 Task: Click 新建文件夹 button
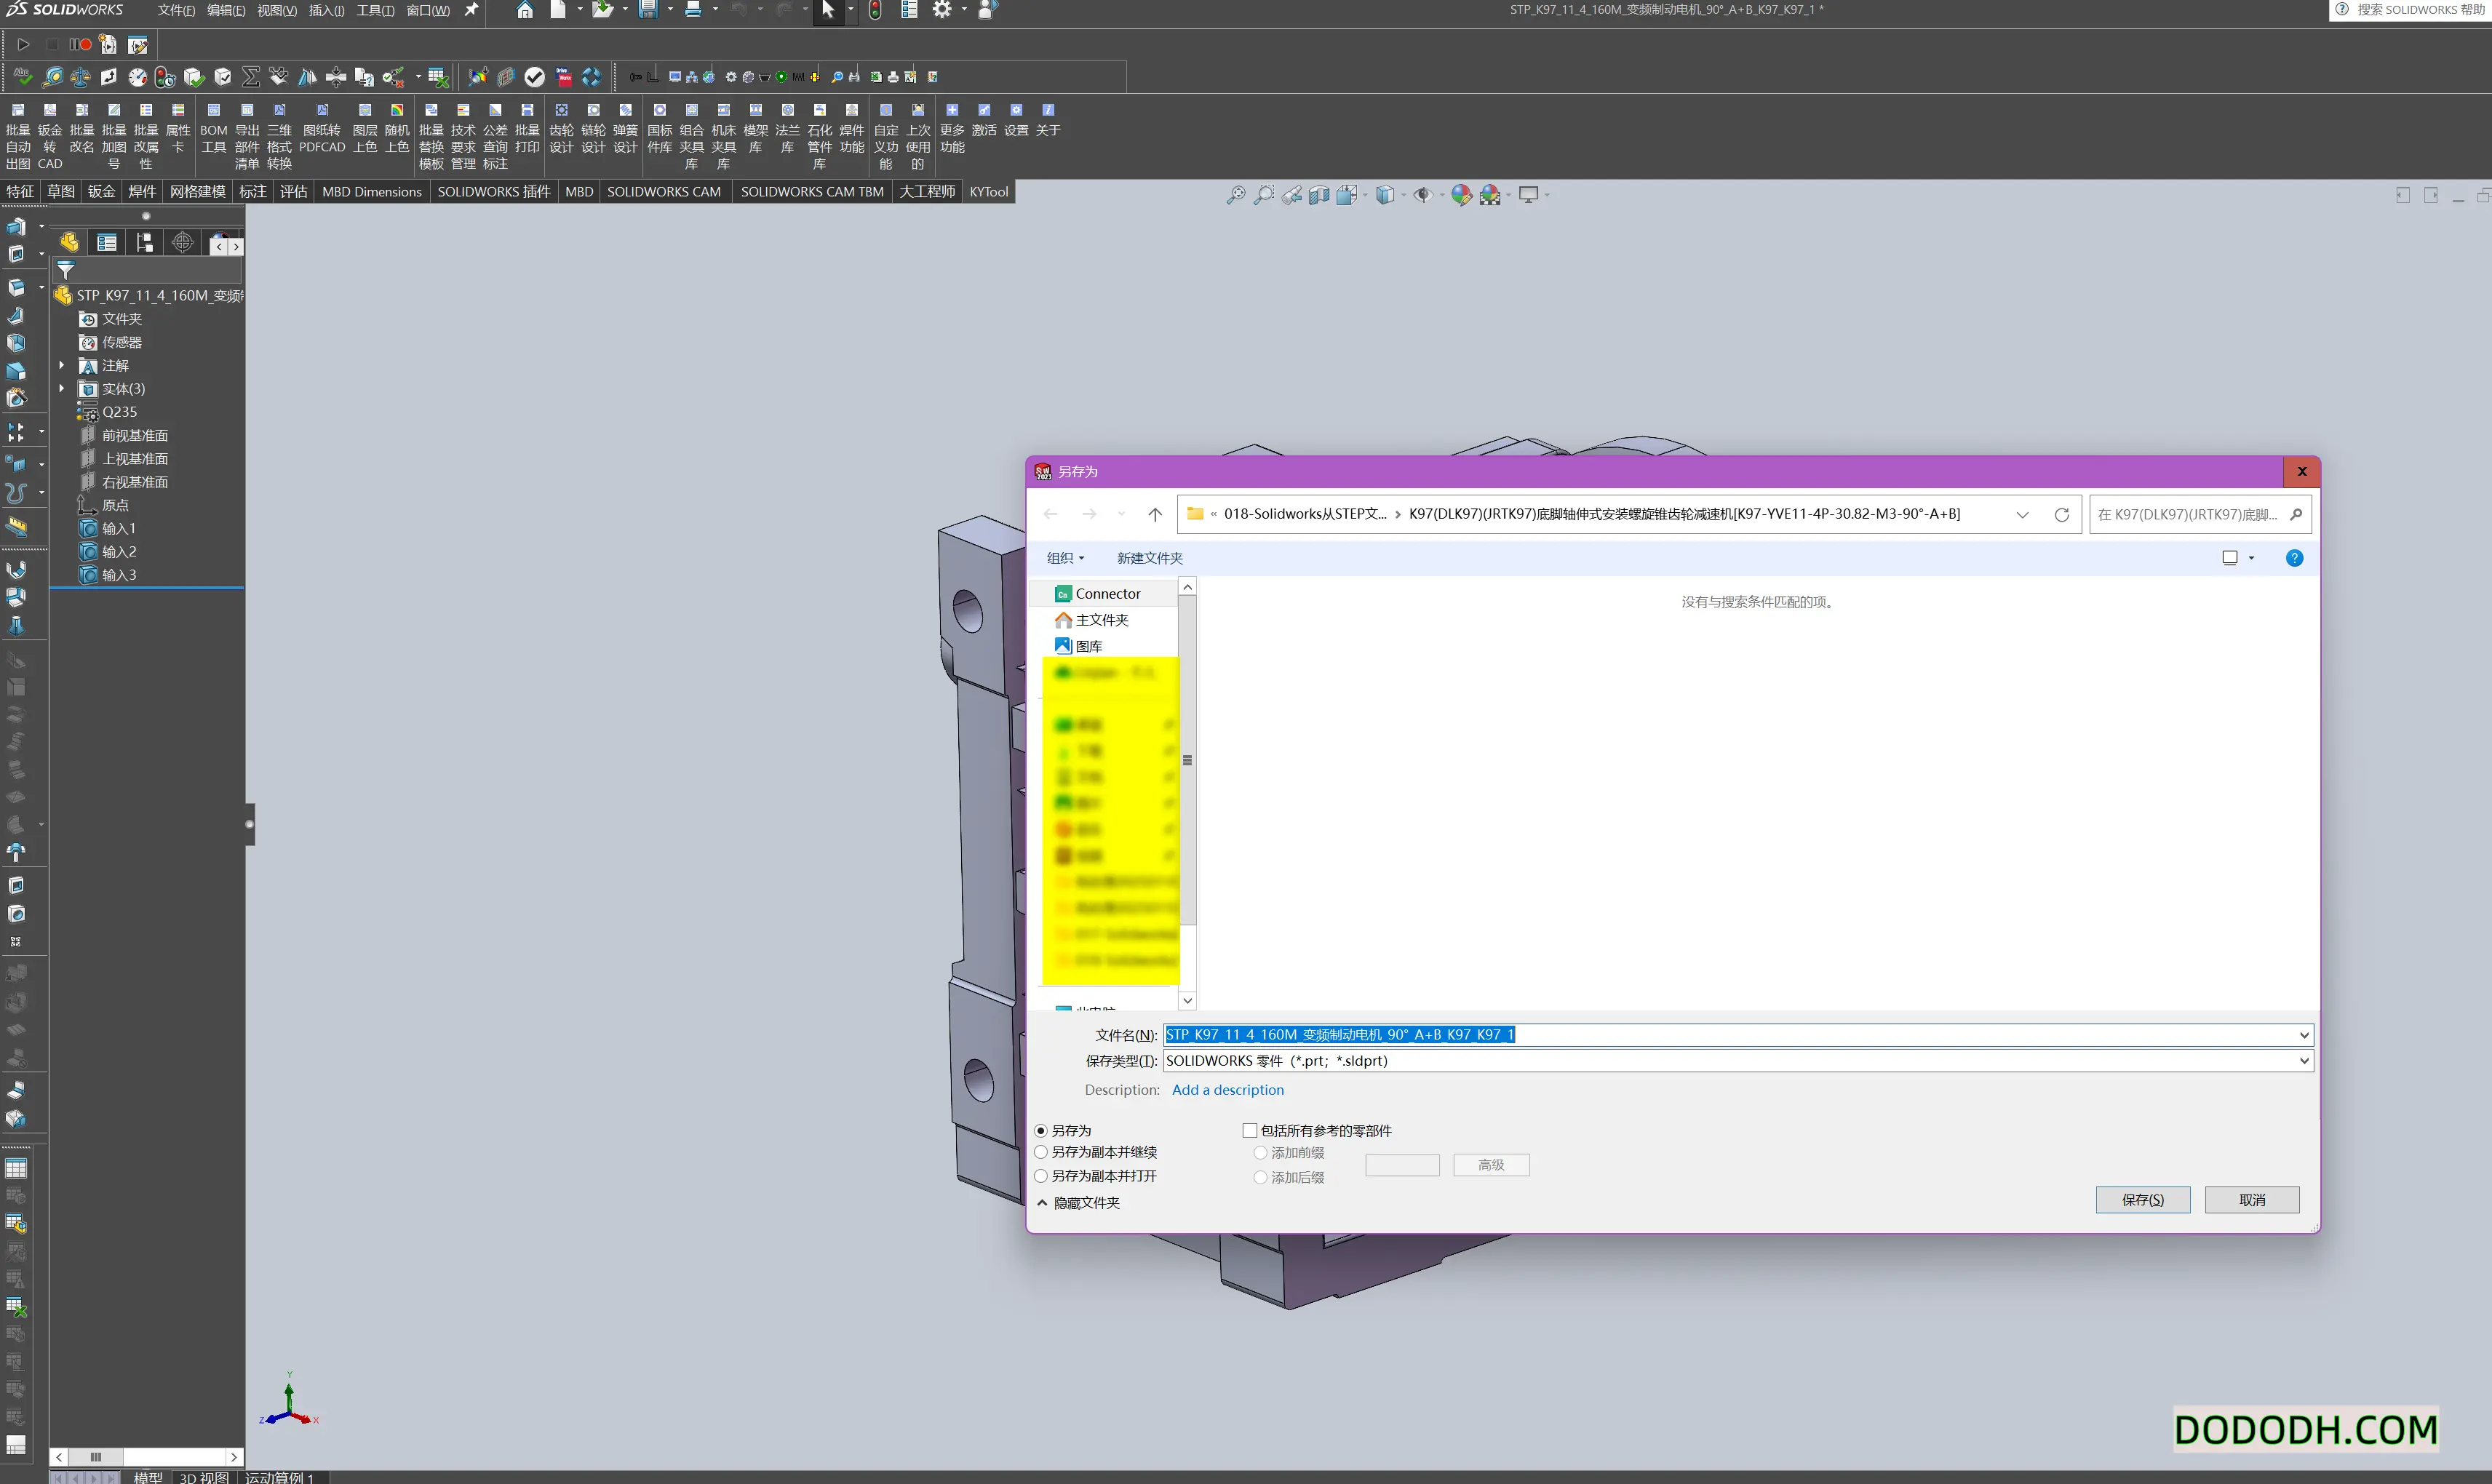coord(1149,558)
